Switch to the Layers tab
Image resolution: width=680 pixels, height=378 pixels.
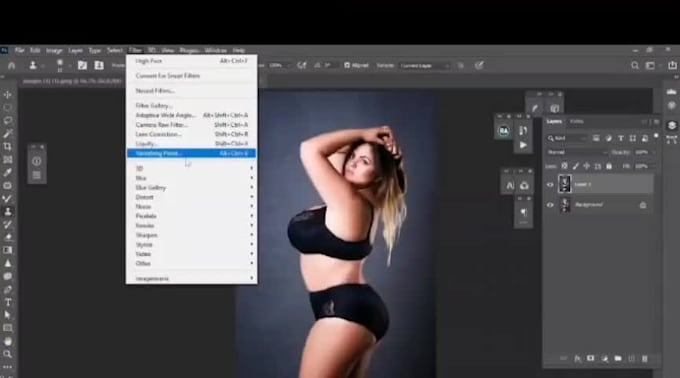tap(554, 122)
